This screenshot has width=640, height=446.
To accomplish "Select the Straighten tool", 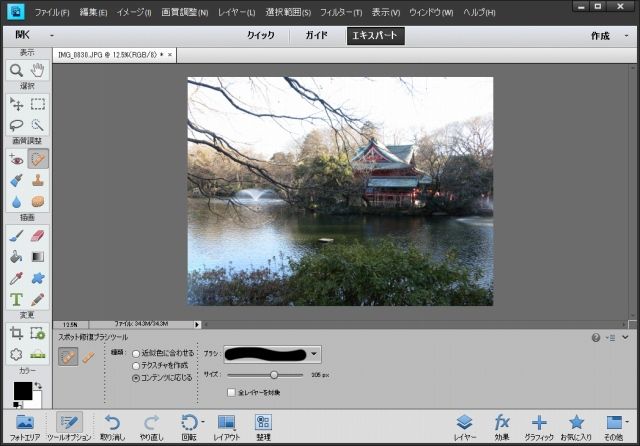I will point(38,354).
